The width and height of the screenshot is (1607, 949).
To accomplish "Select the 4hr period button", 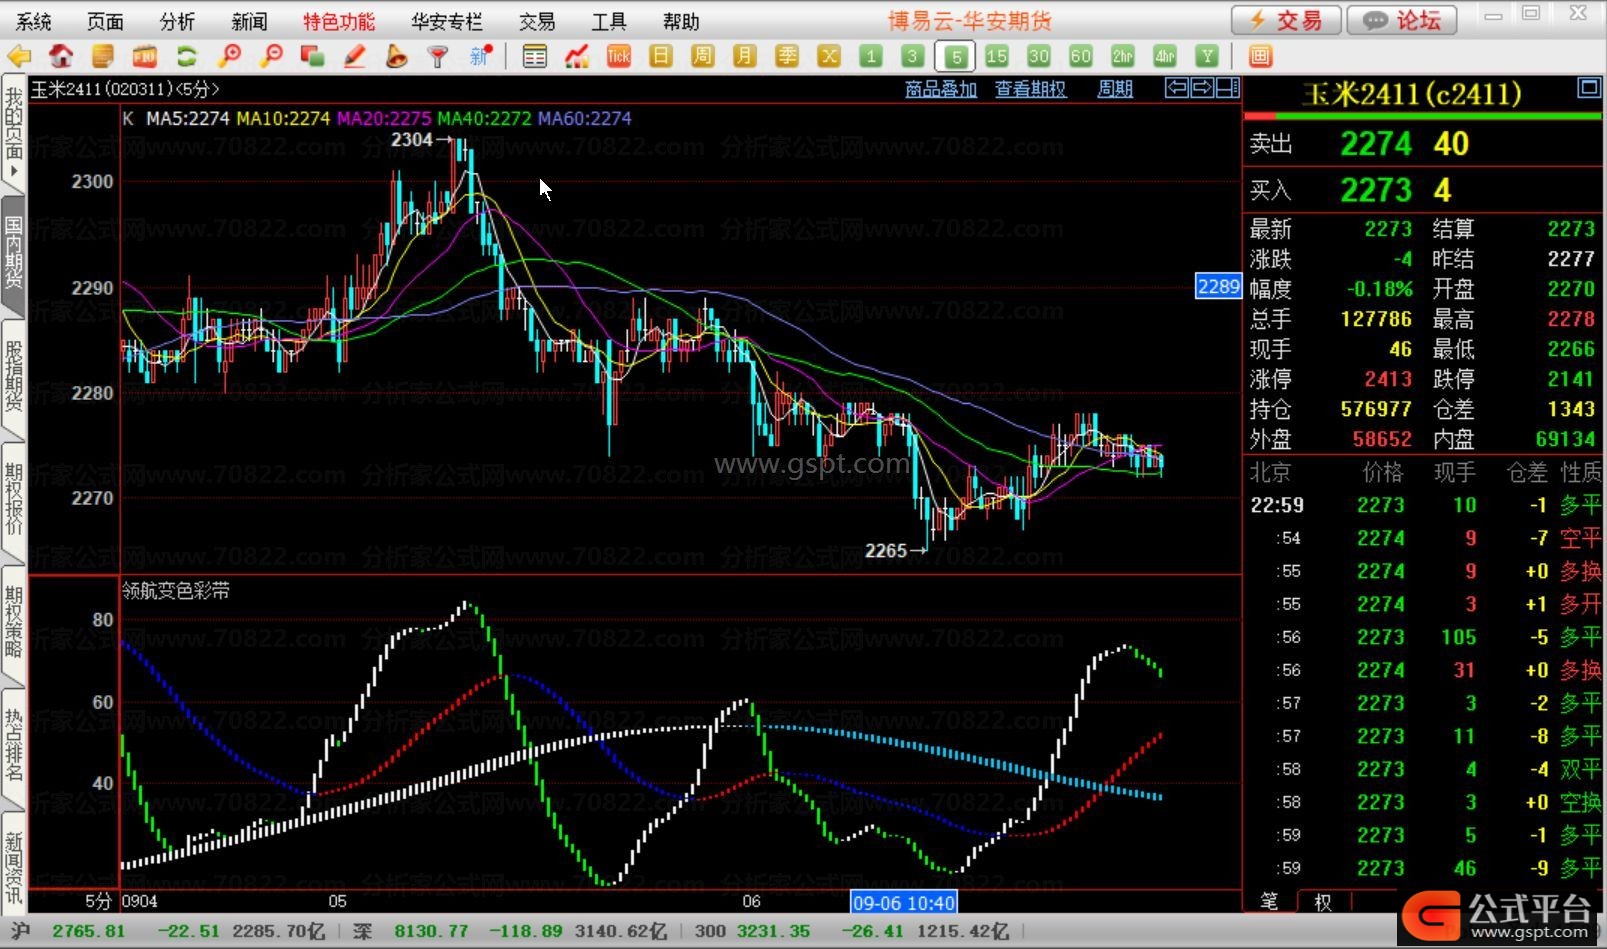I will click(1165, 56).
